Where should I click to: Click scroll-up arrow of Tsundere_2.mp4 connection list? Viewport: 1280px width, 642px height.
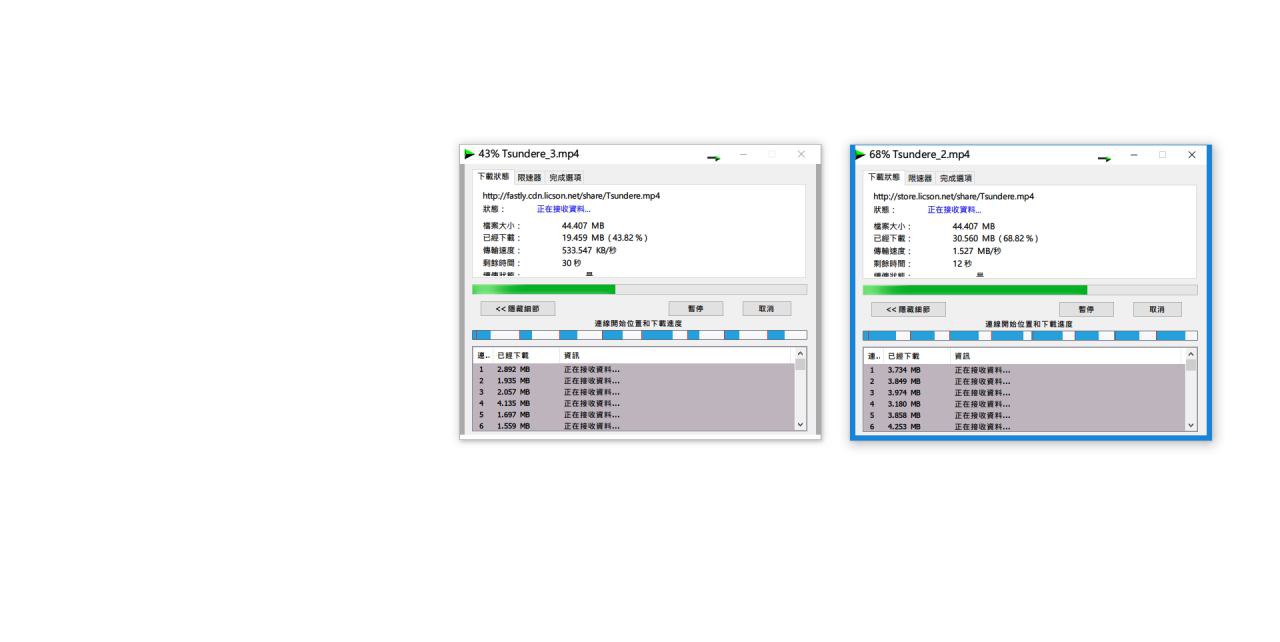pyautogui.click(x=1191, y=355)
